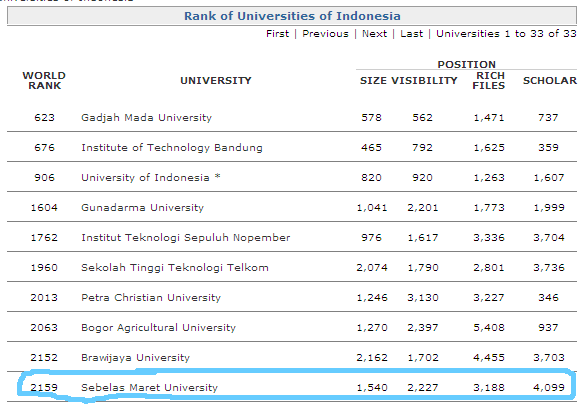Click Gunadarma visibility value 2,201

[x=423, y=207]
